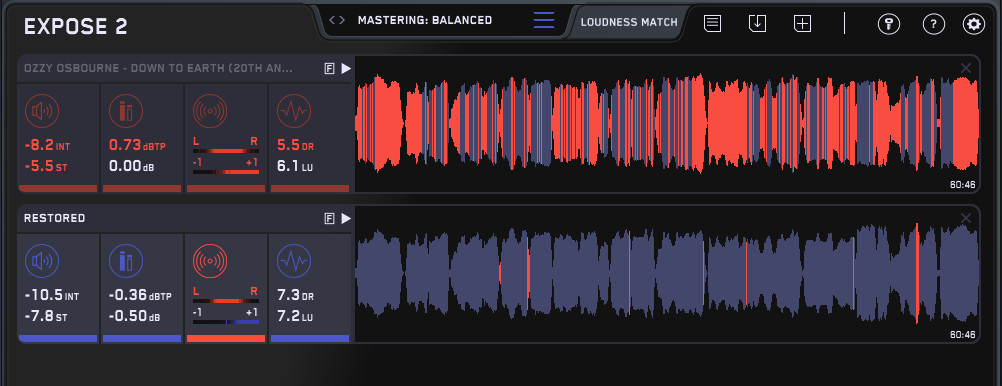Click the peaks icon for Restored track
The width and height of the screenshot is (1002, 386).
pos(126,261)
